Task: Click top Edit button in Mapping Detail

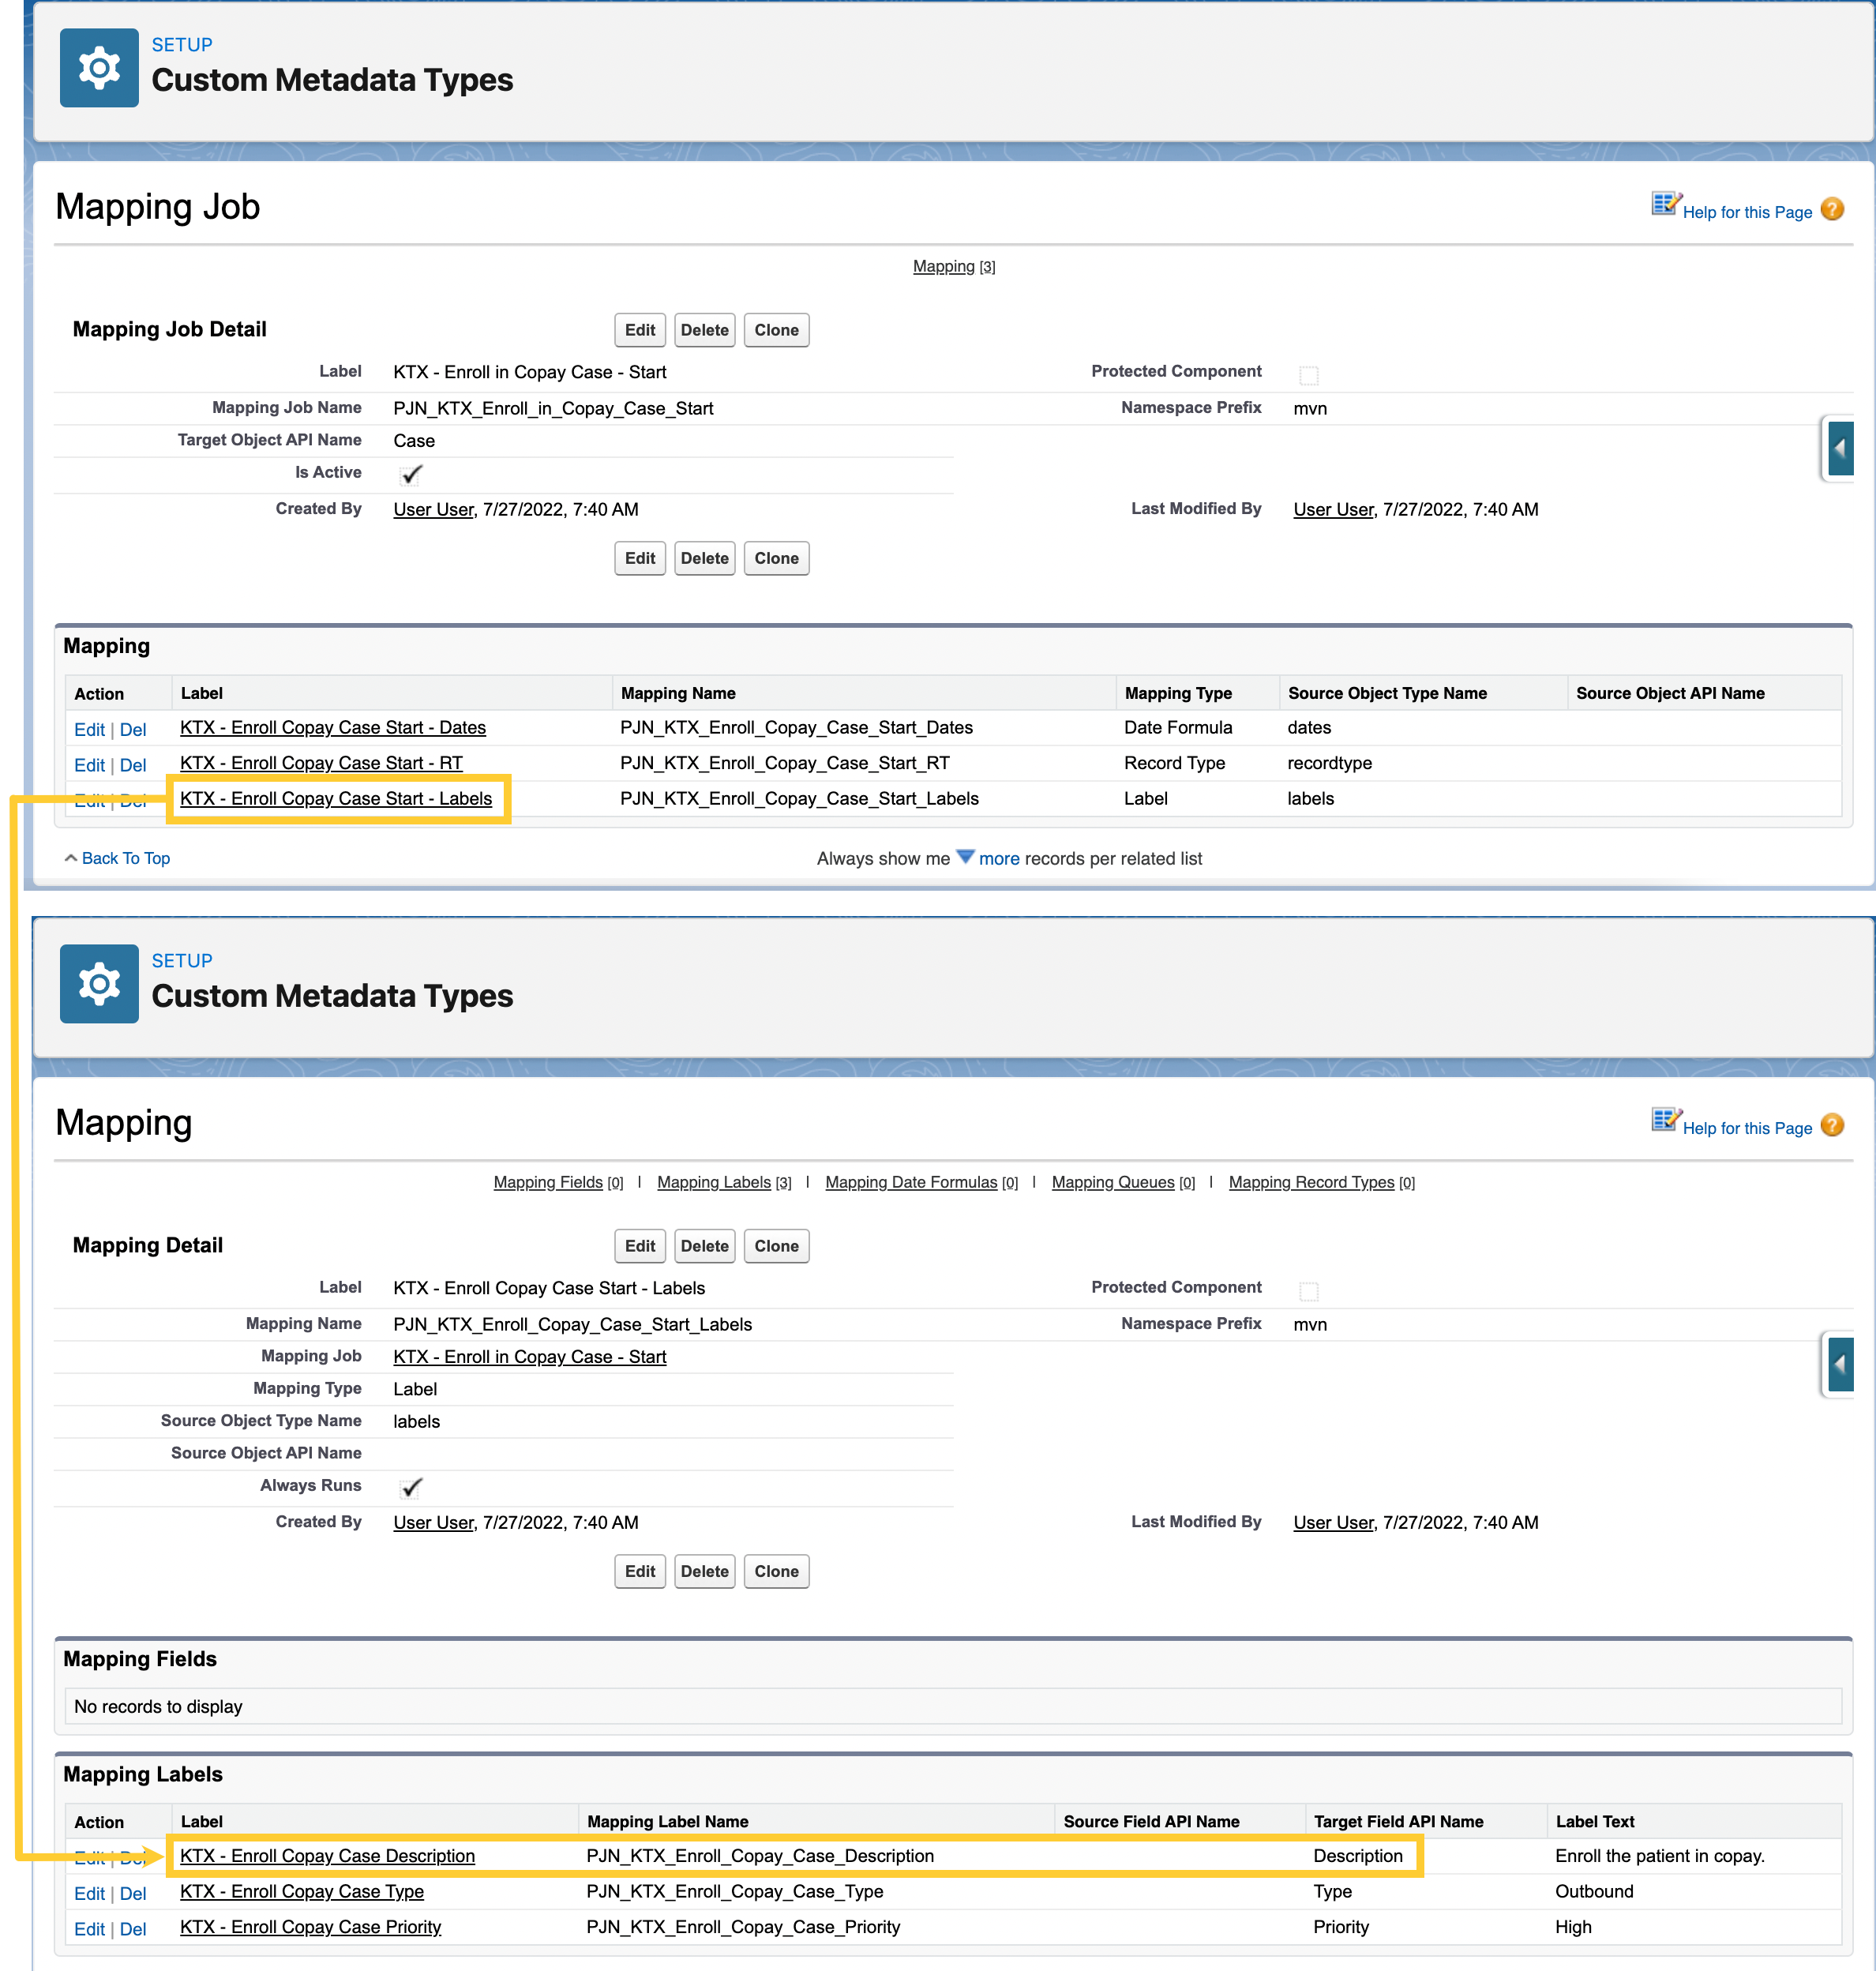Action: [640, 1246]
